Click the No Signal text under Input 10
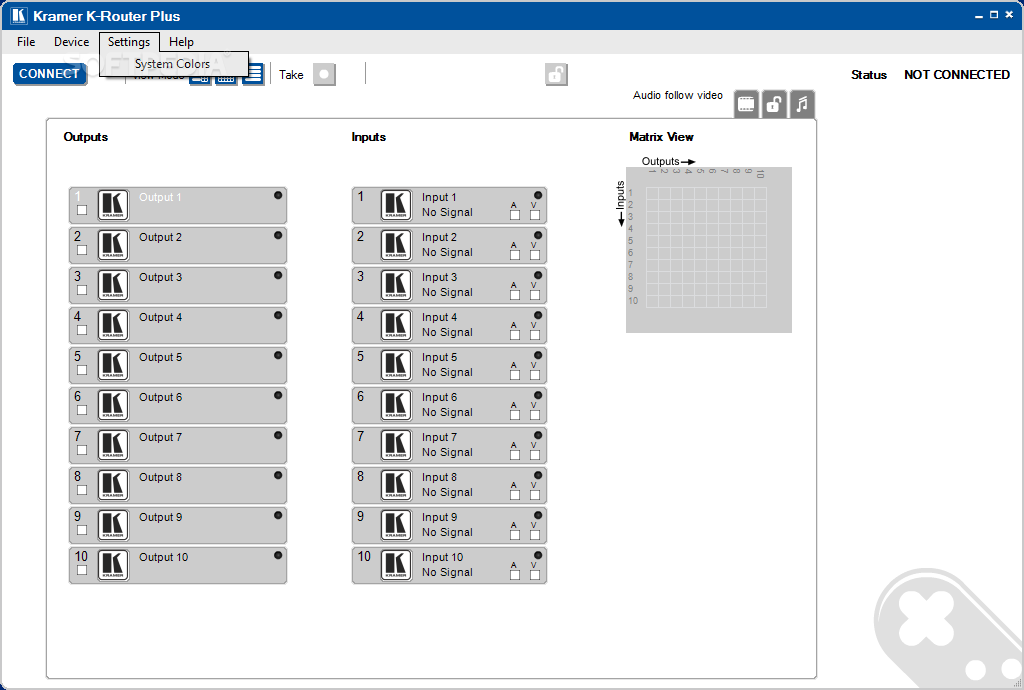The height and width of the screenshot is (690, 1024). pos(447,572)
